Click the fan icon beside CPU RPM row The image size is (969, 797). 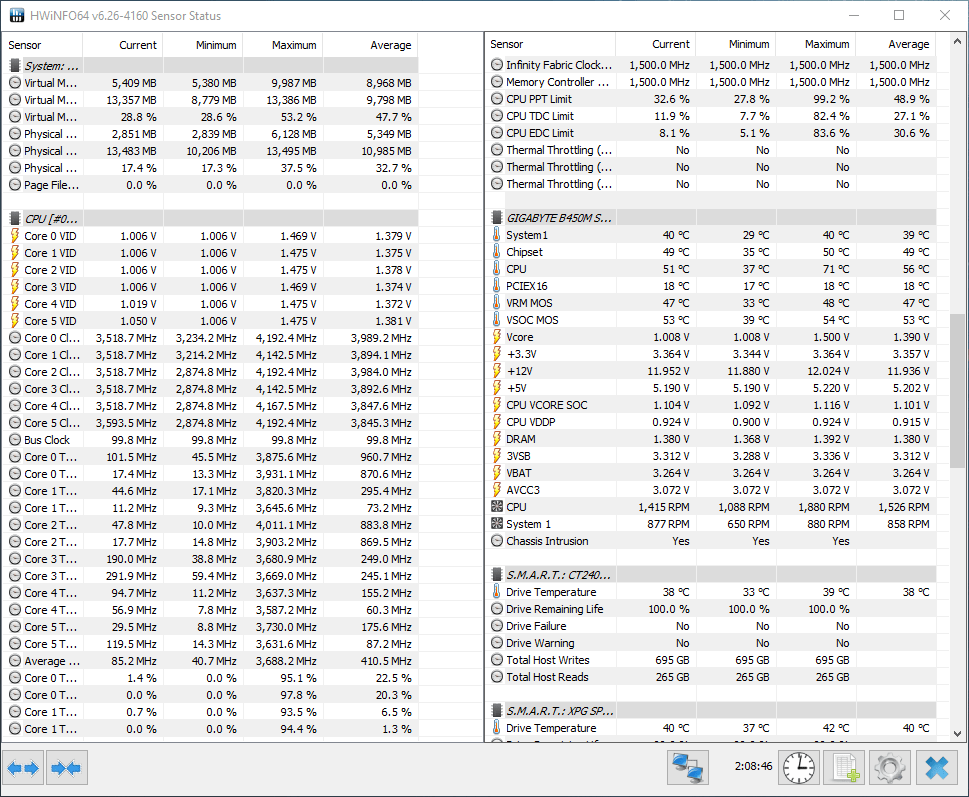pyautogui.click(x=497, y=507)
